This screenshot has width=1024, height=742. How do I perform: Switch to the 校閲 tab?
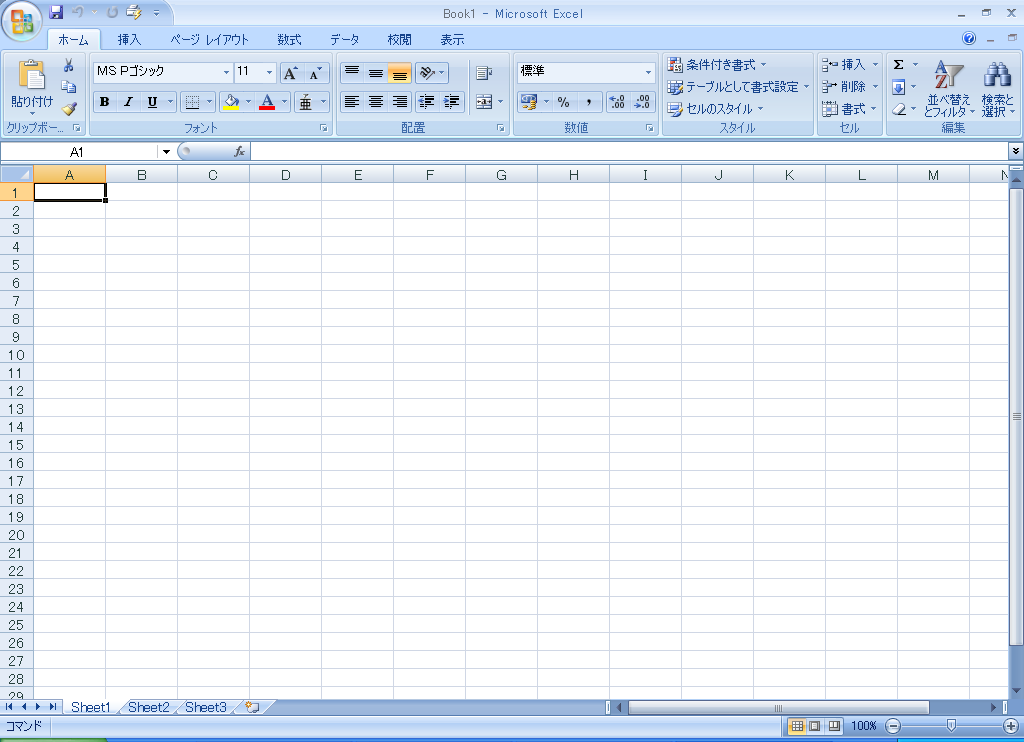399,39
